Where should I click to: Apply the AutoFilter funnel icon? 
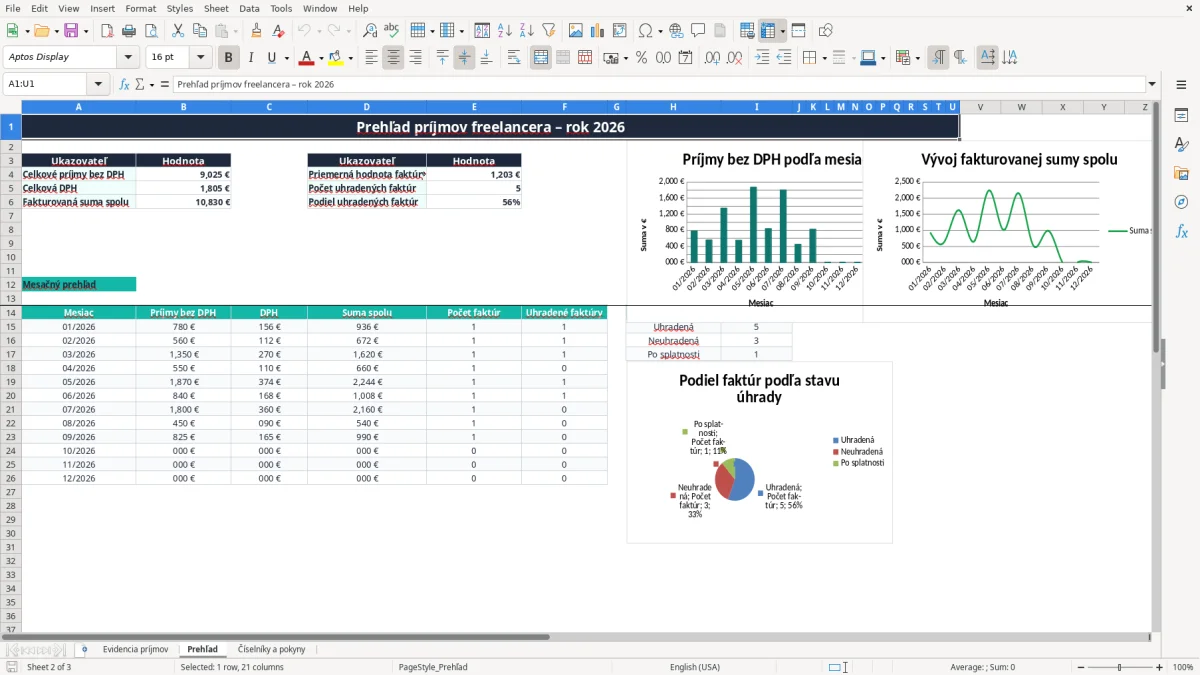pos(549,31)
